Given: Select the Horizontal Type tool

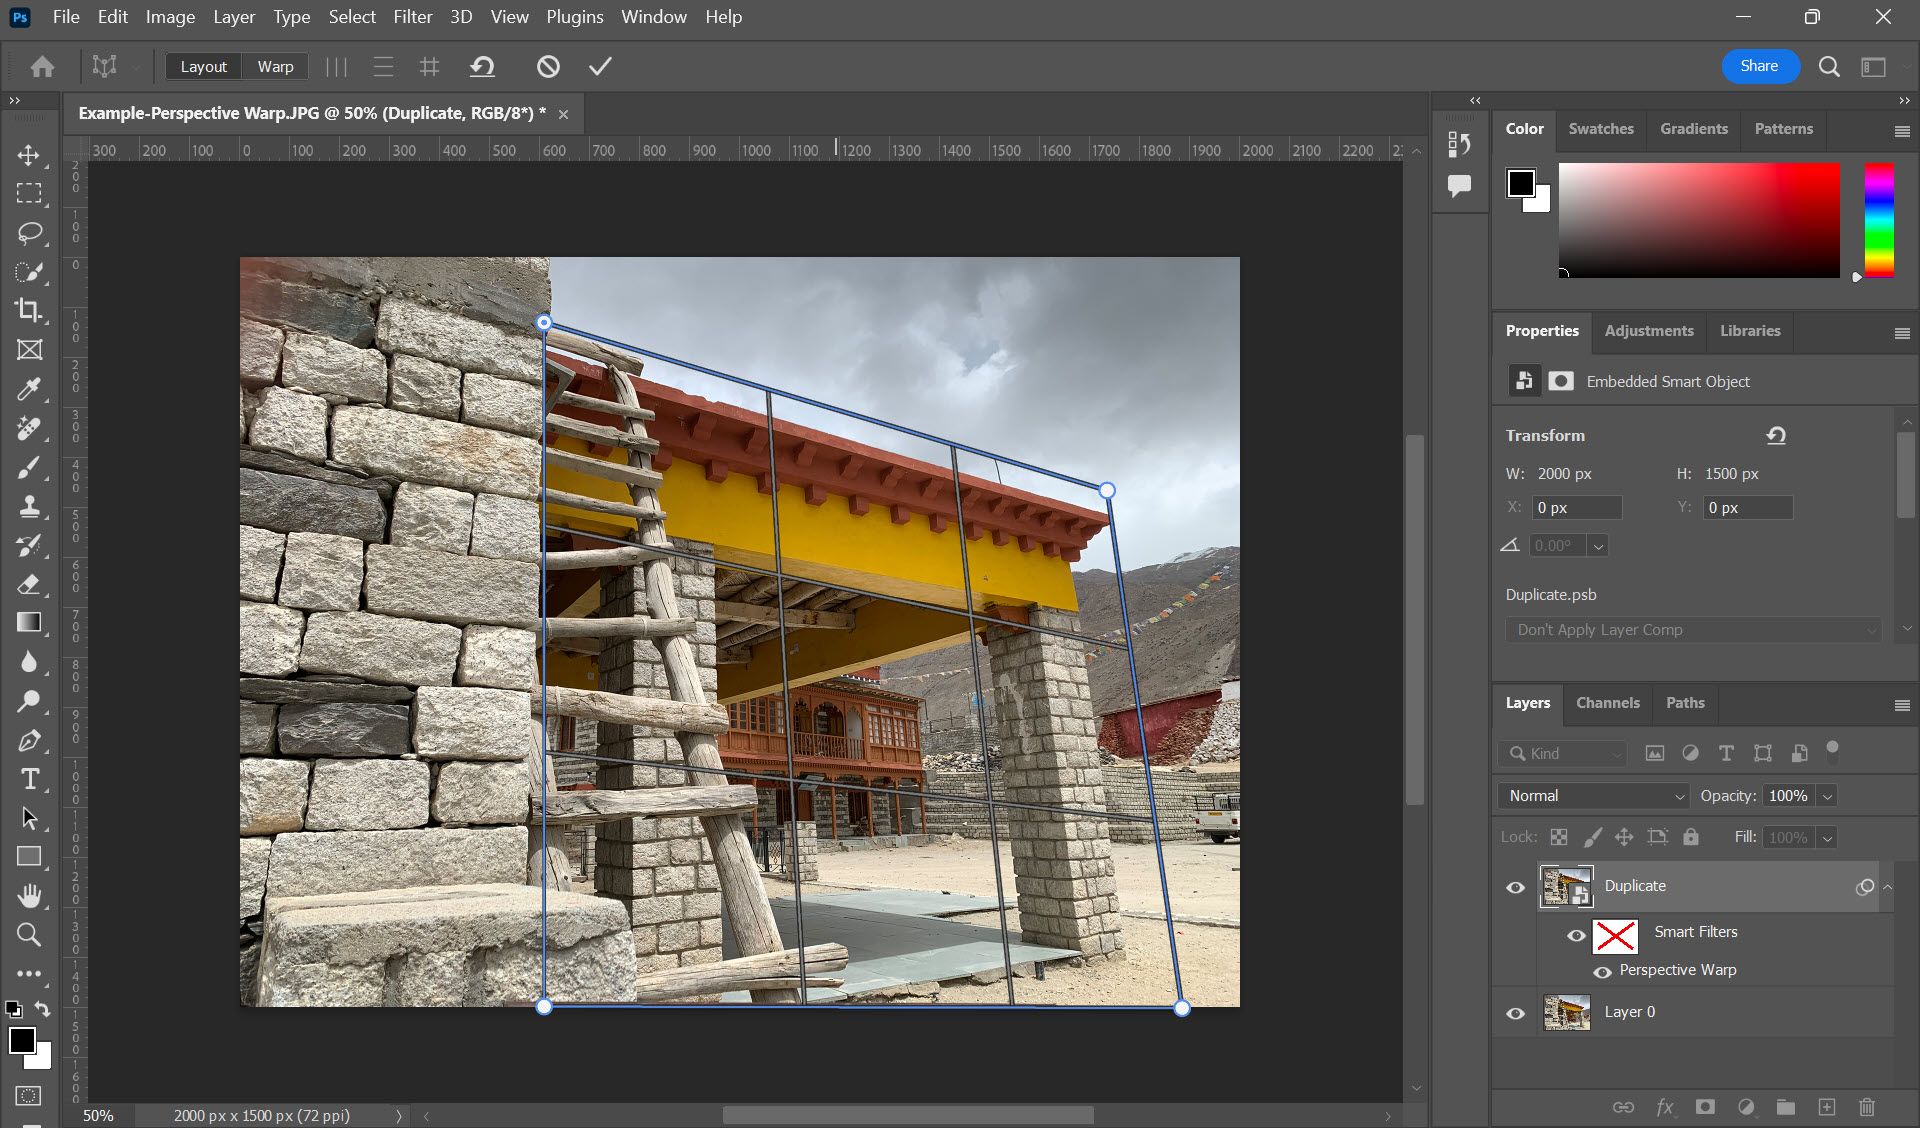Looking at the screenshot, I should [29, 779].
